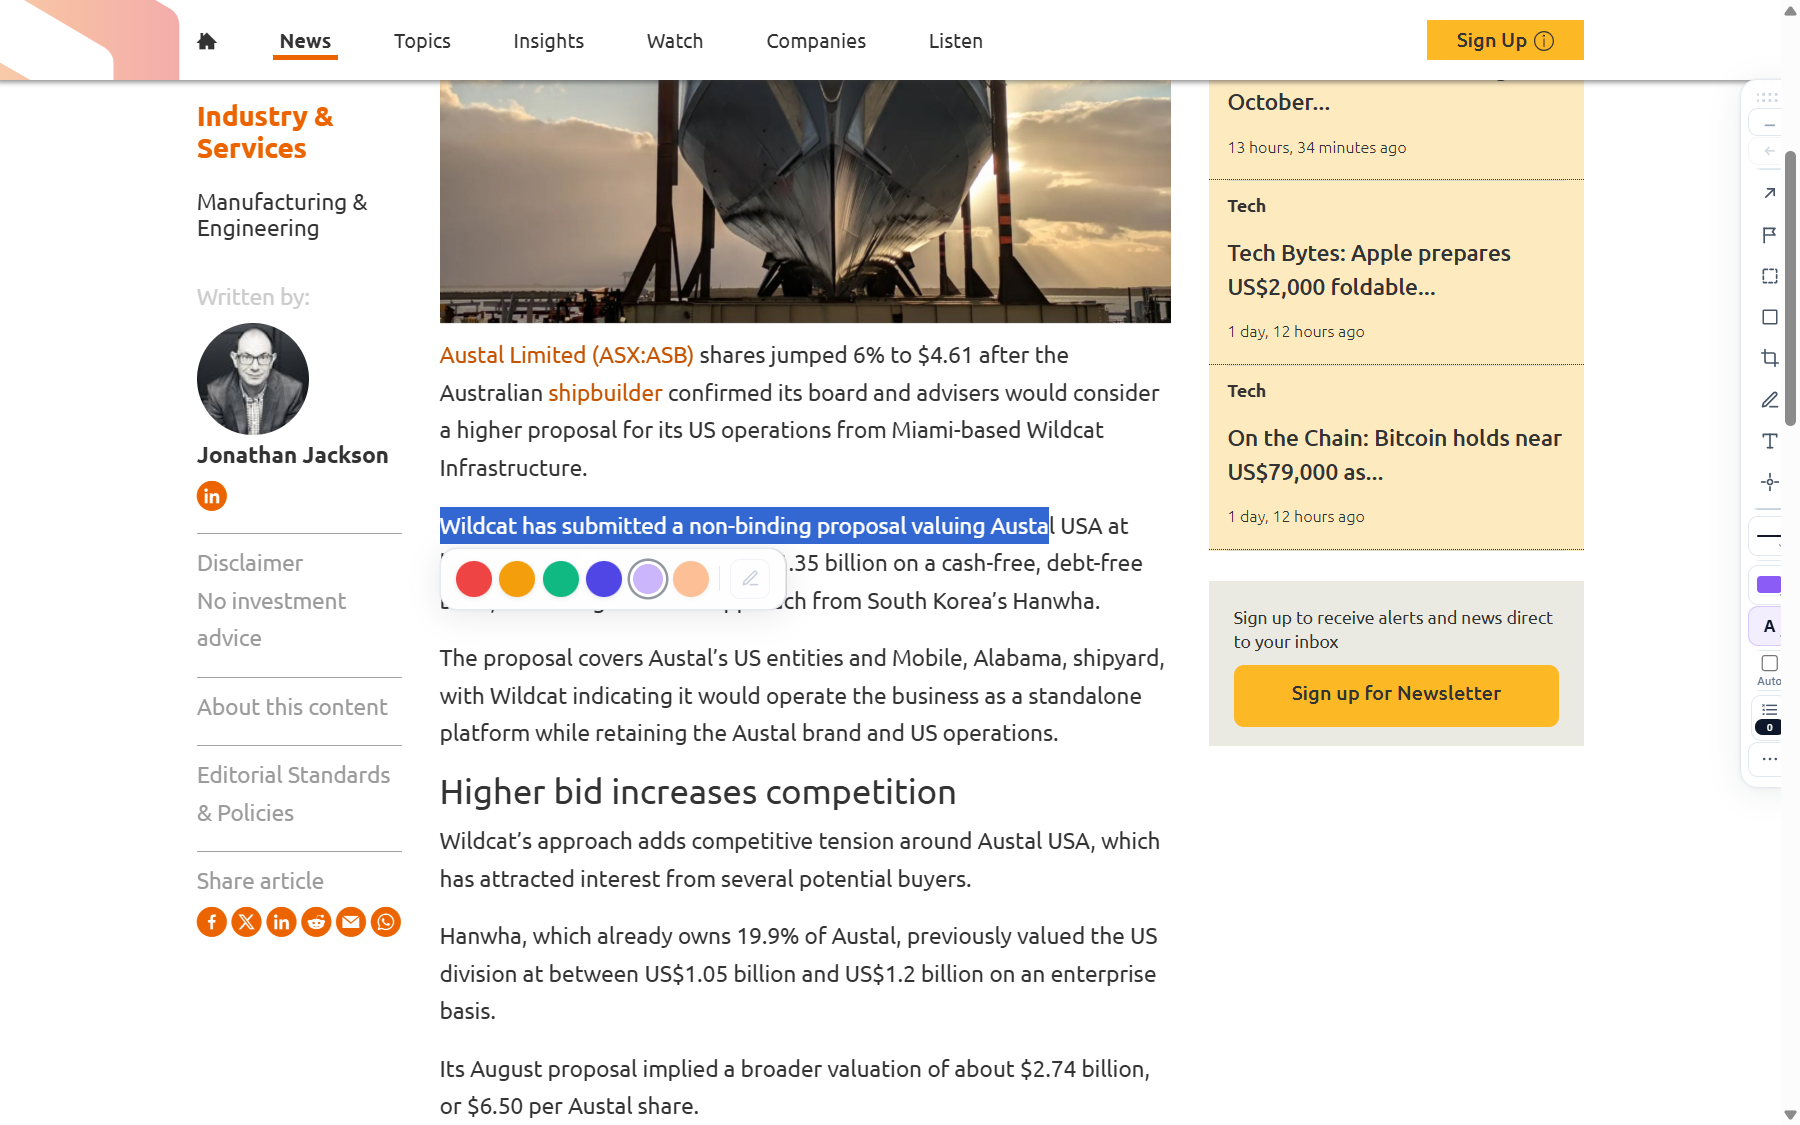Image resolution: width=1800 pixels, height=1125 pixels.
Task: Go to the home page icon
Action: pos(207,41)
